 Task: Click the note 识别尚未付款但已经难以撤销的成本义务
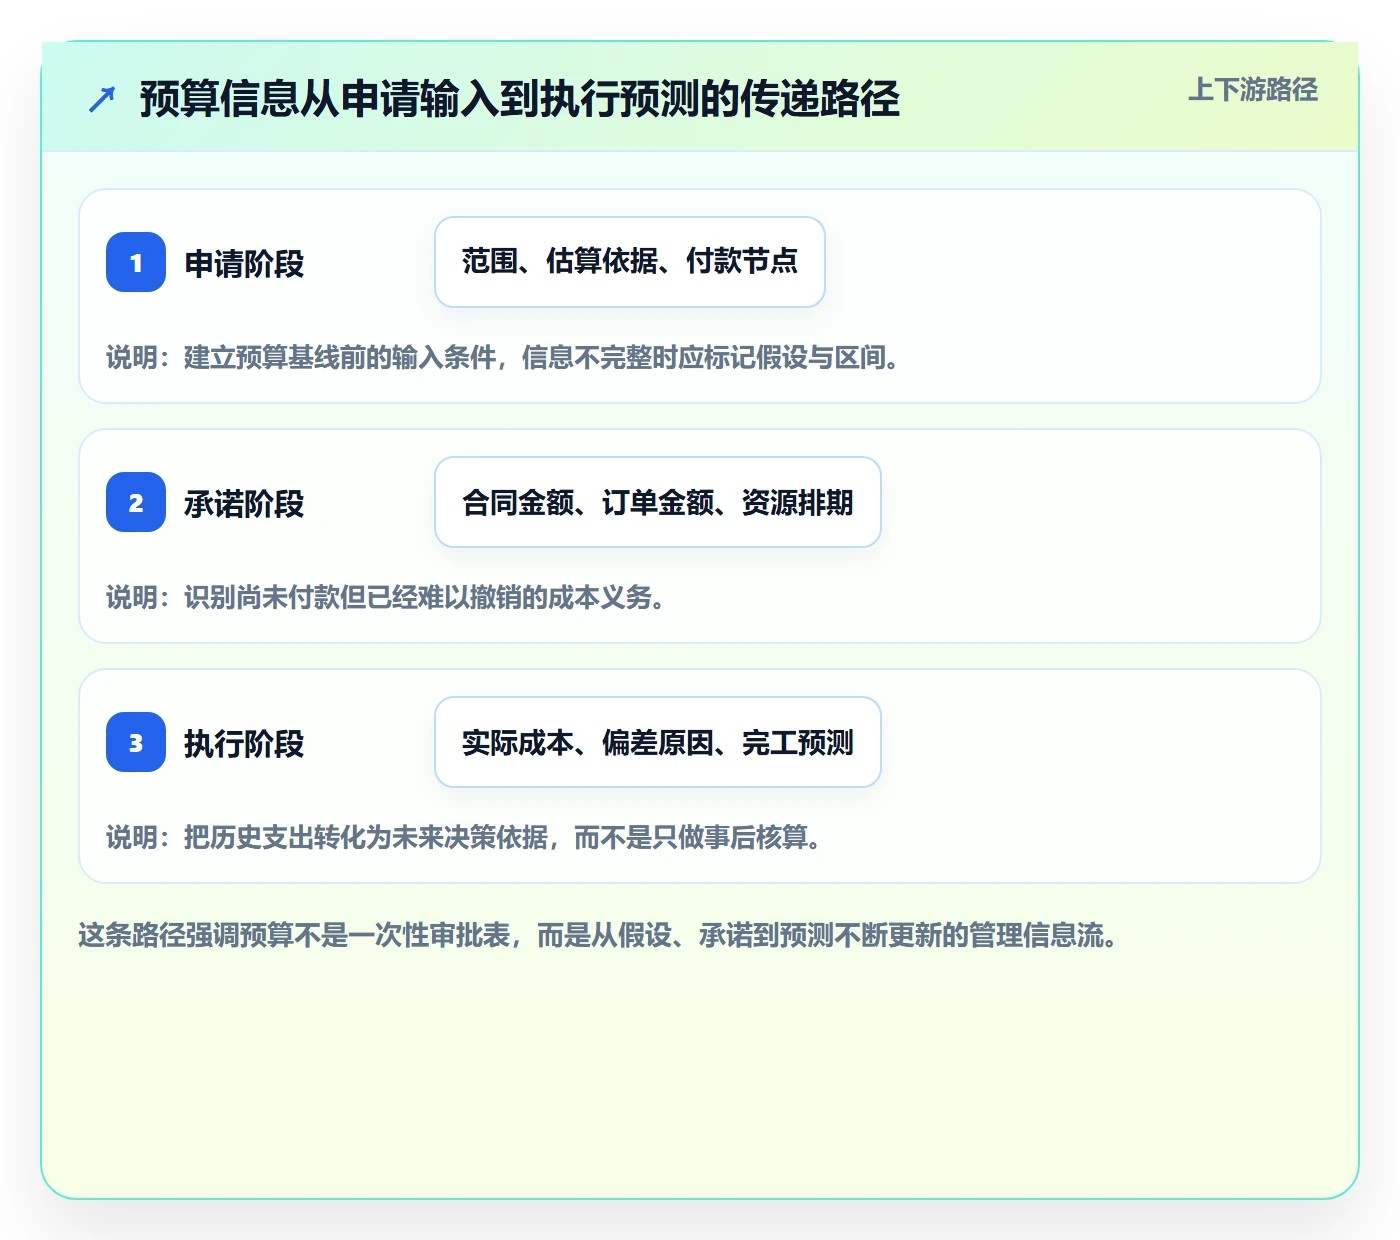[386, 597]
